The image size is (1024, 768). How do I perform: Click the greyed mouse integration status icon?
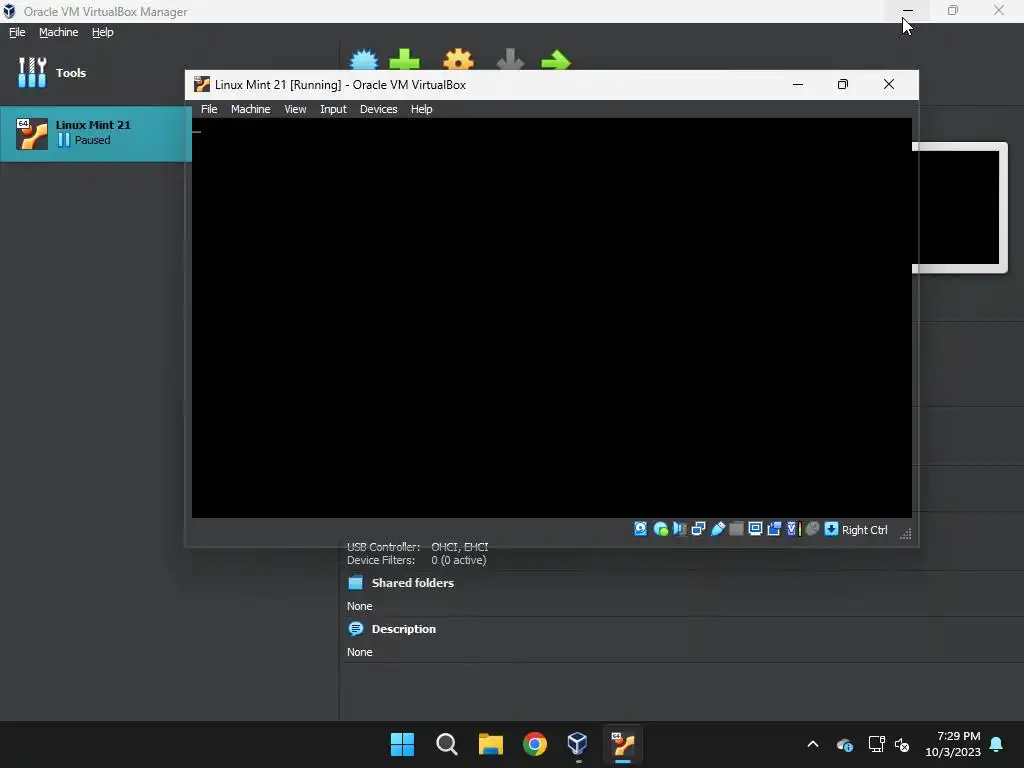click(812, 529)
